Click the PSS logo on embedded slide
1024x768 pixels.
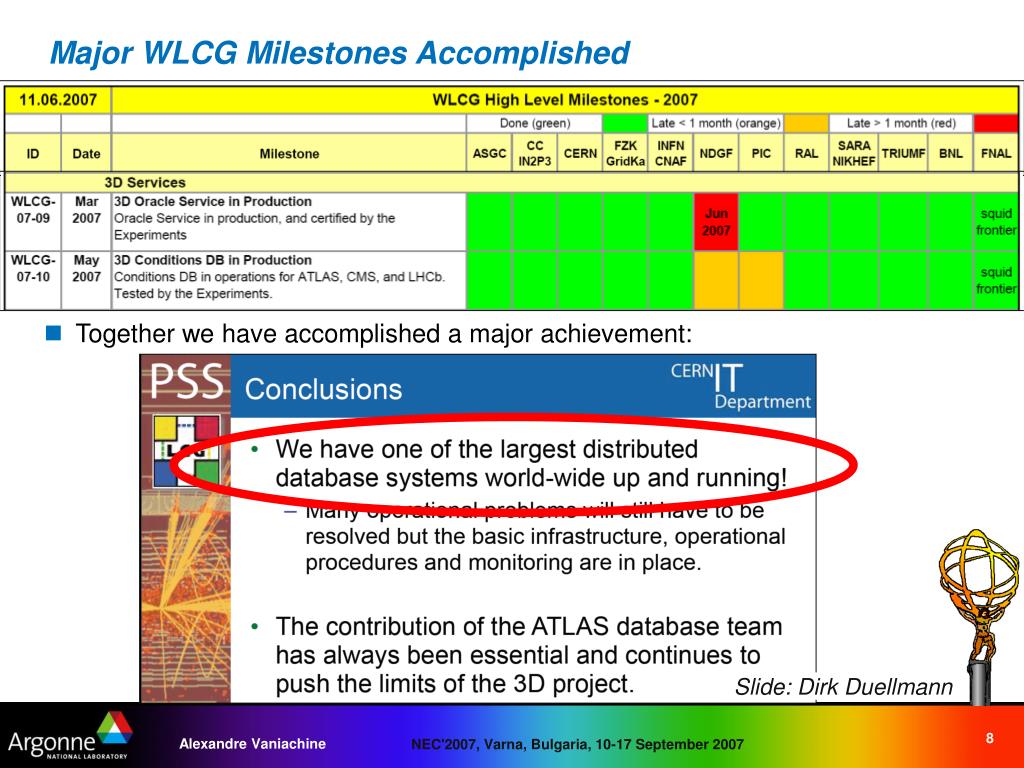point(187,381)
